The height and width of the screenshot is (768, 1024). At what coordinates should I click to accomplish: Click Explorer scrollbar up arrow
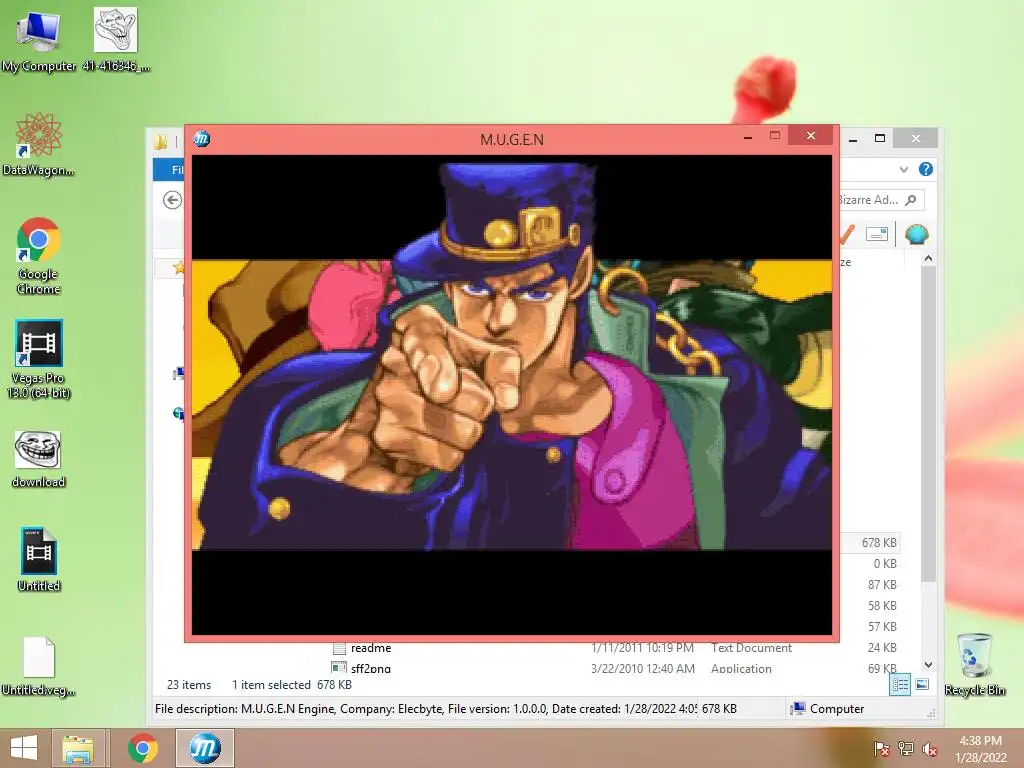[x=928, y=259]
